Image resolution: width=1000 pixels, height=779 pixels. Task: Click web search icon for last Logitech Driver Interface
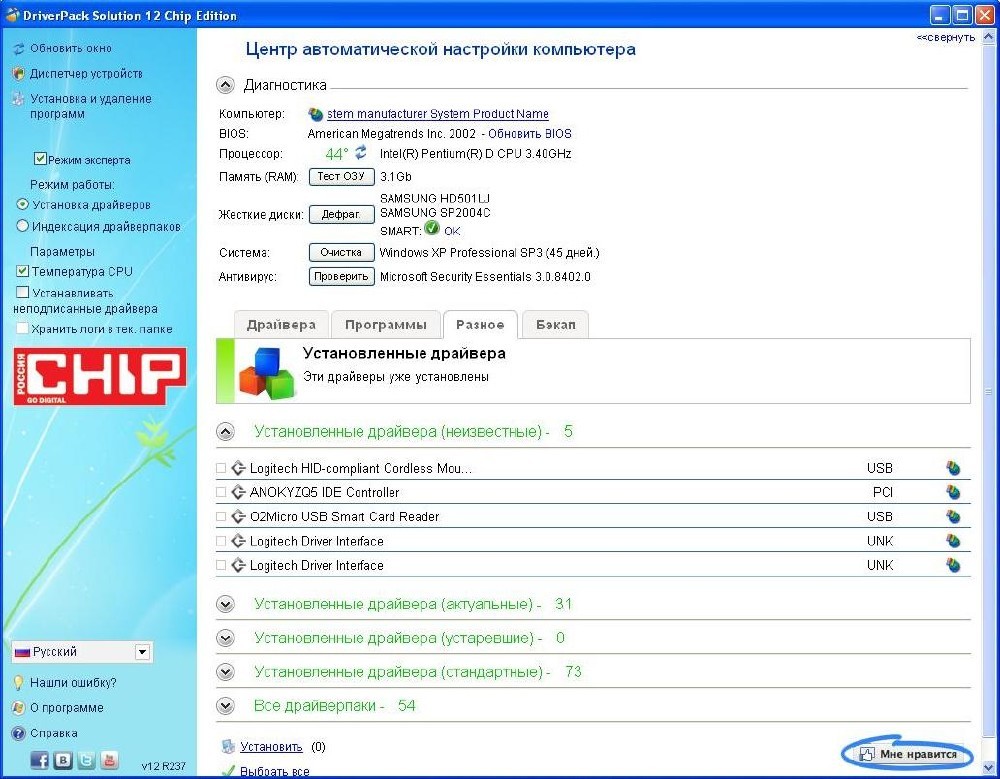[953, 565]
